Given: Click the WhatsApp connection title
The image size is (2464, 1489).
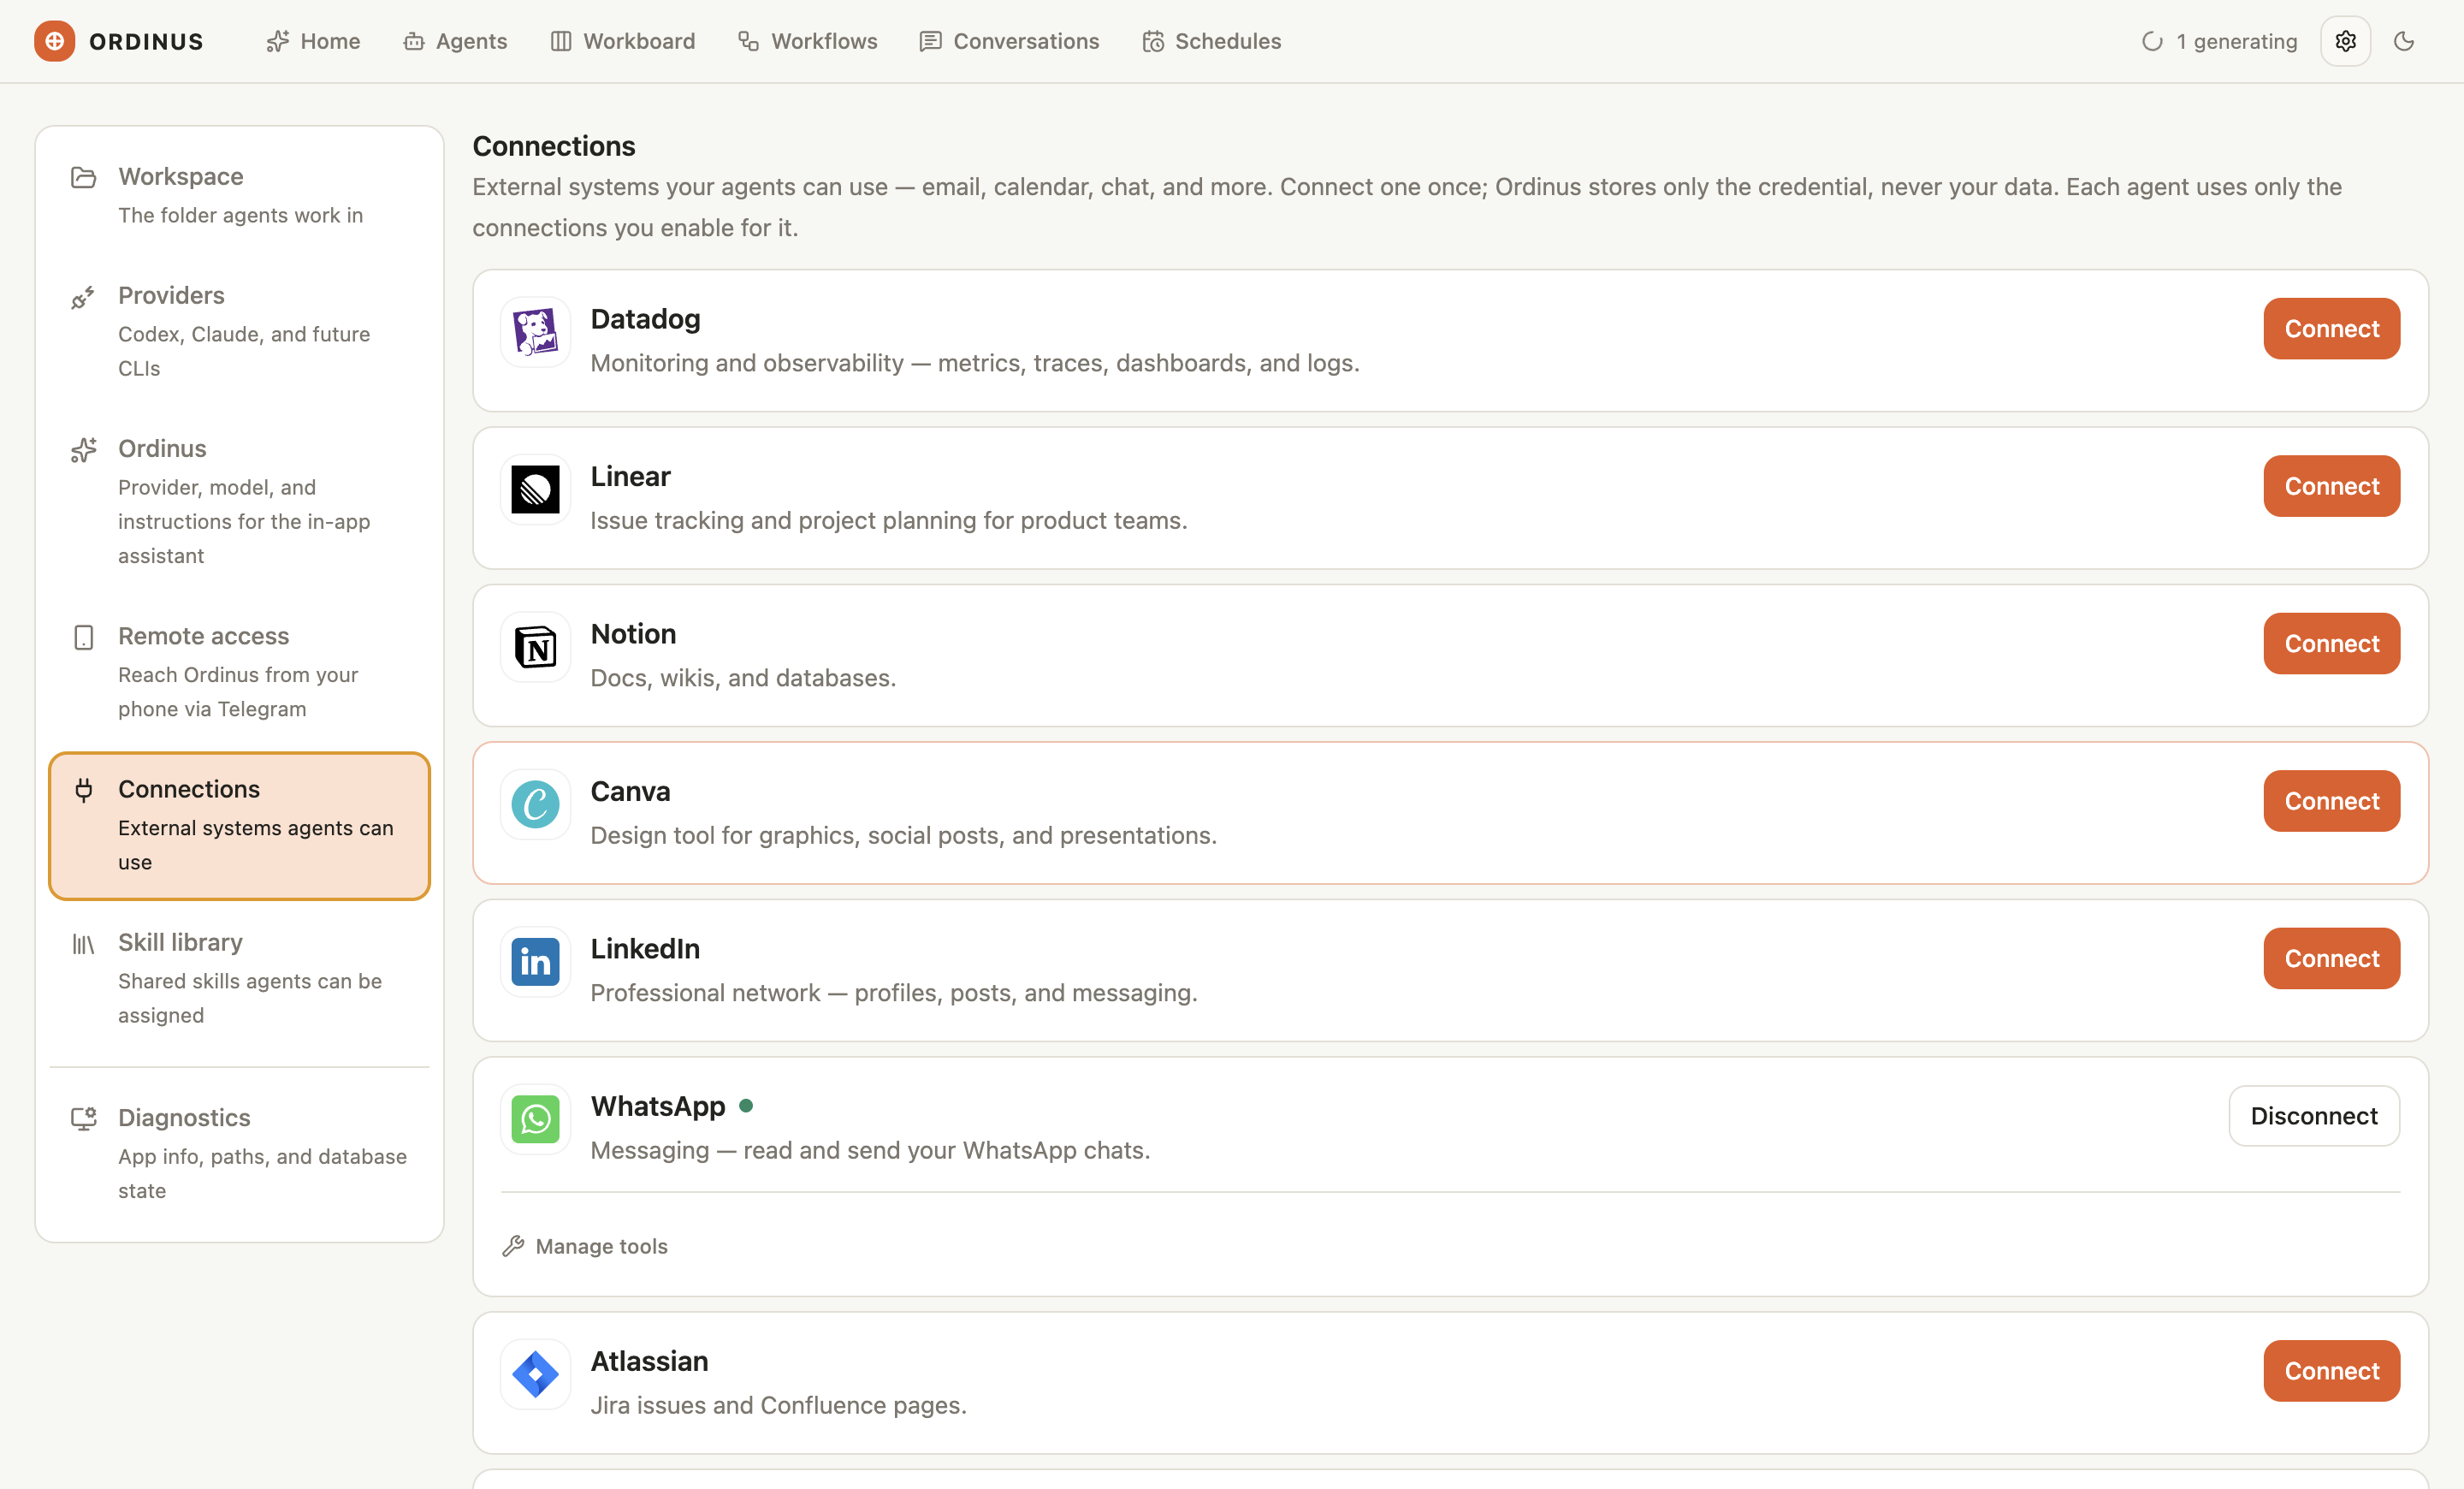Looking at the screenshot, I should click(658, 1106).
